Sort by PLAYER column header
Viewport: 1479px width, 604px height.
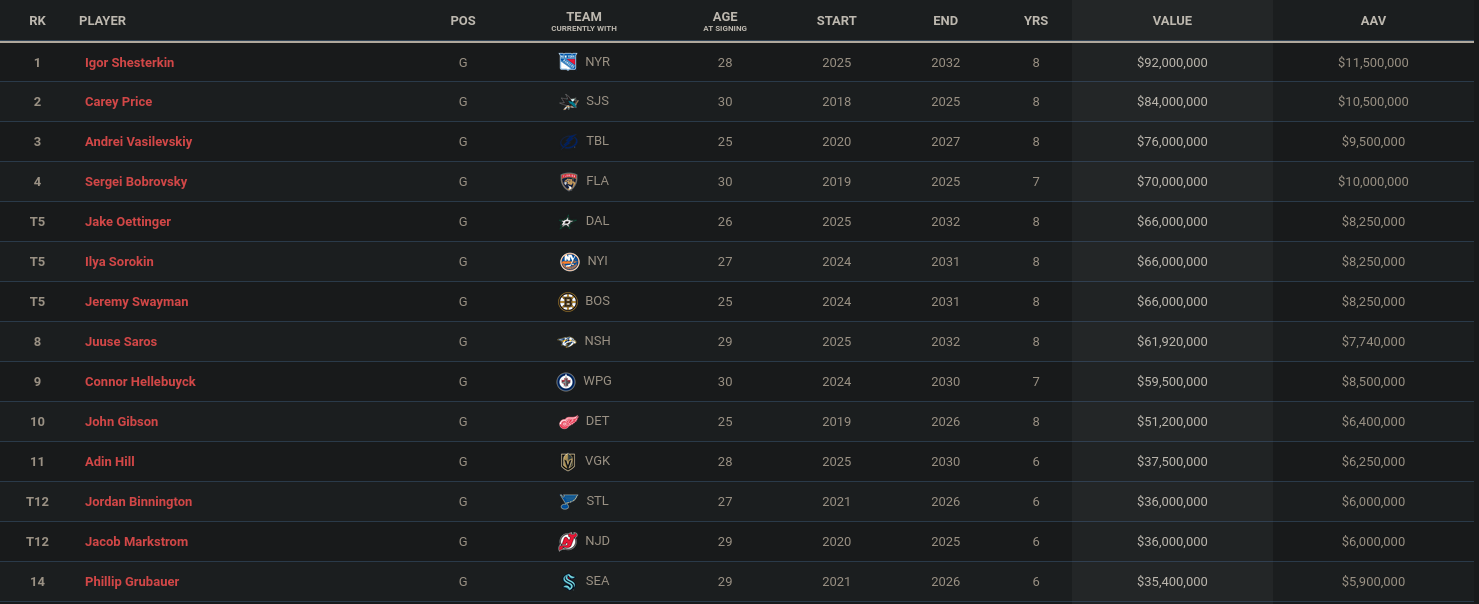point(102,20)
